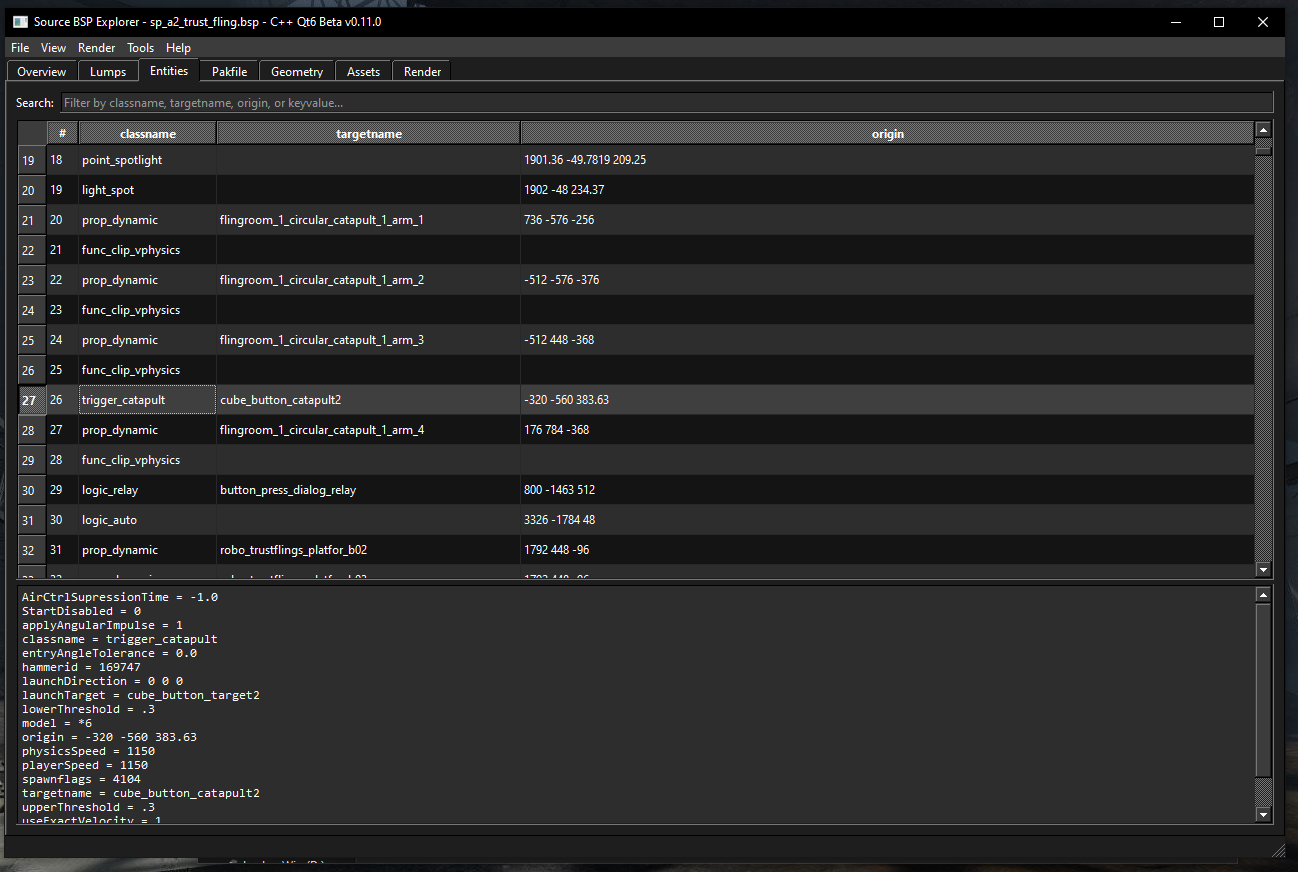Click origin cell -512 -576 -376

coord(887,280)
